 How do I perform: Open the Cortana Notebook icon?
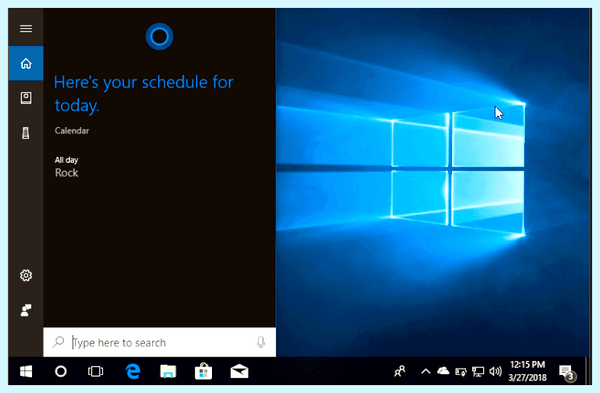pyautogui.click(x=26, y=98)
